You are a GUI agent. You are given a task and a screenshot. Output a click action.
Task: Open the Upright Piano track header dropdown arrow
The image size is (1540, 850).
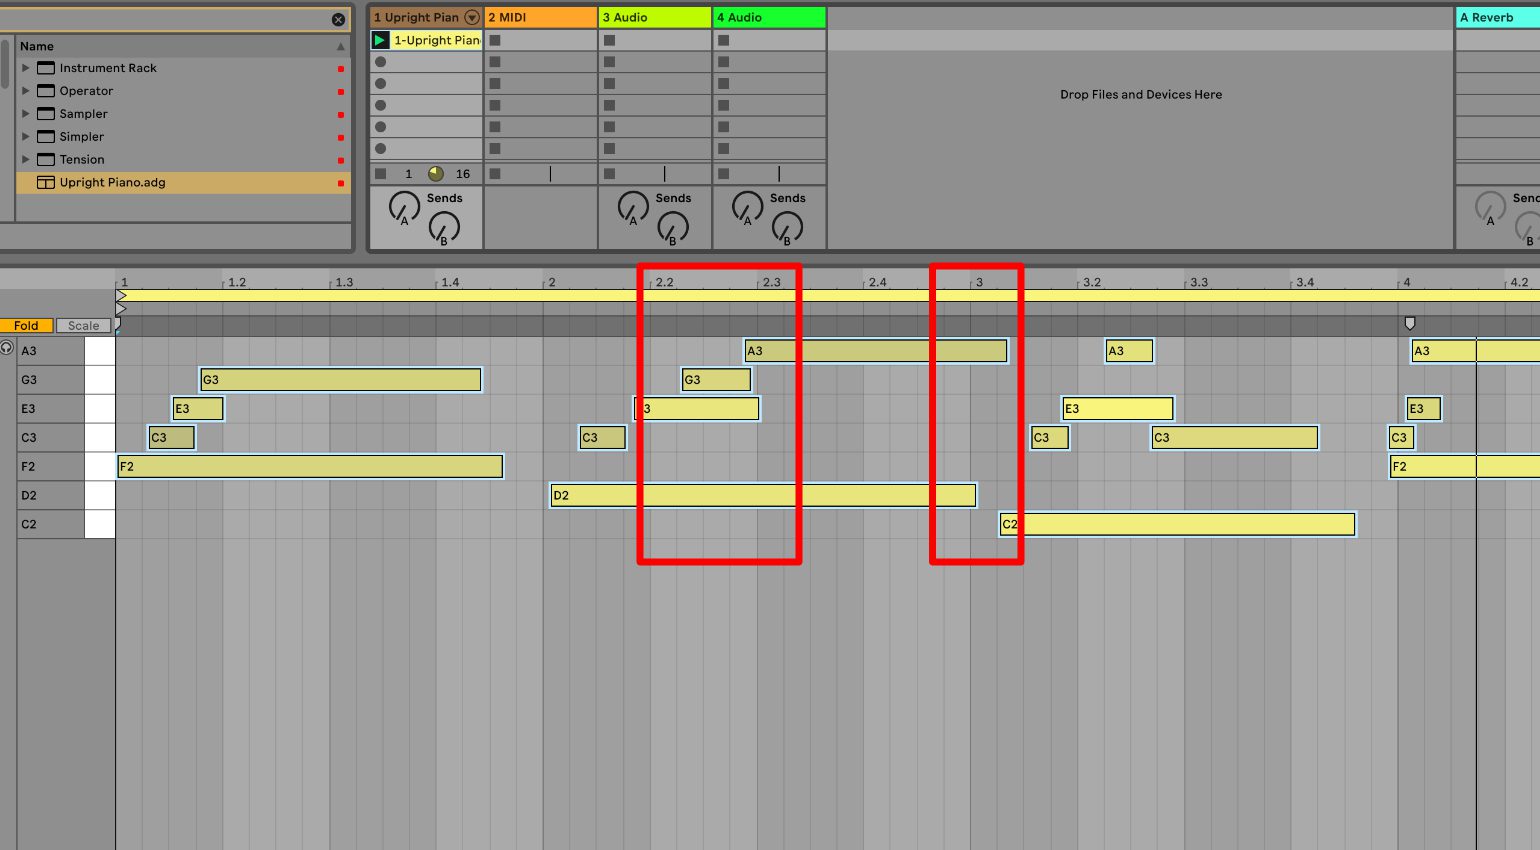click(x=470, y=17)
